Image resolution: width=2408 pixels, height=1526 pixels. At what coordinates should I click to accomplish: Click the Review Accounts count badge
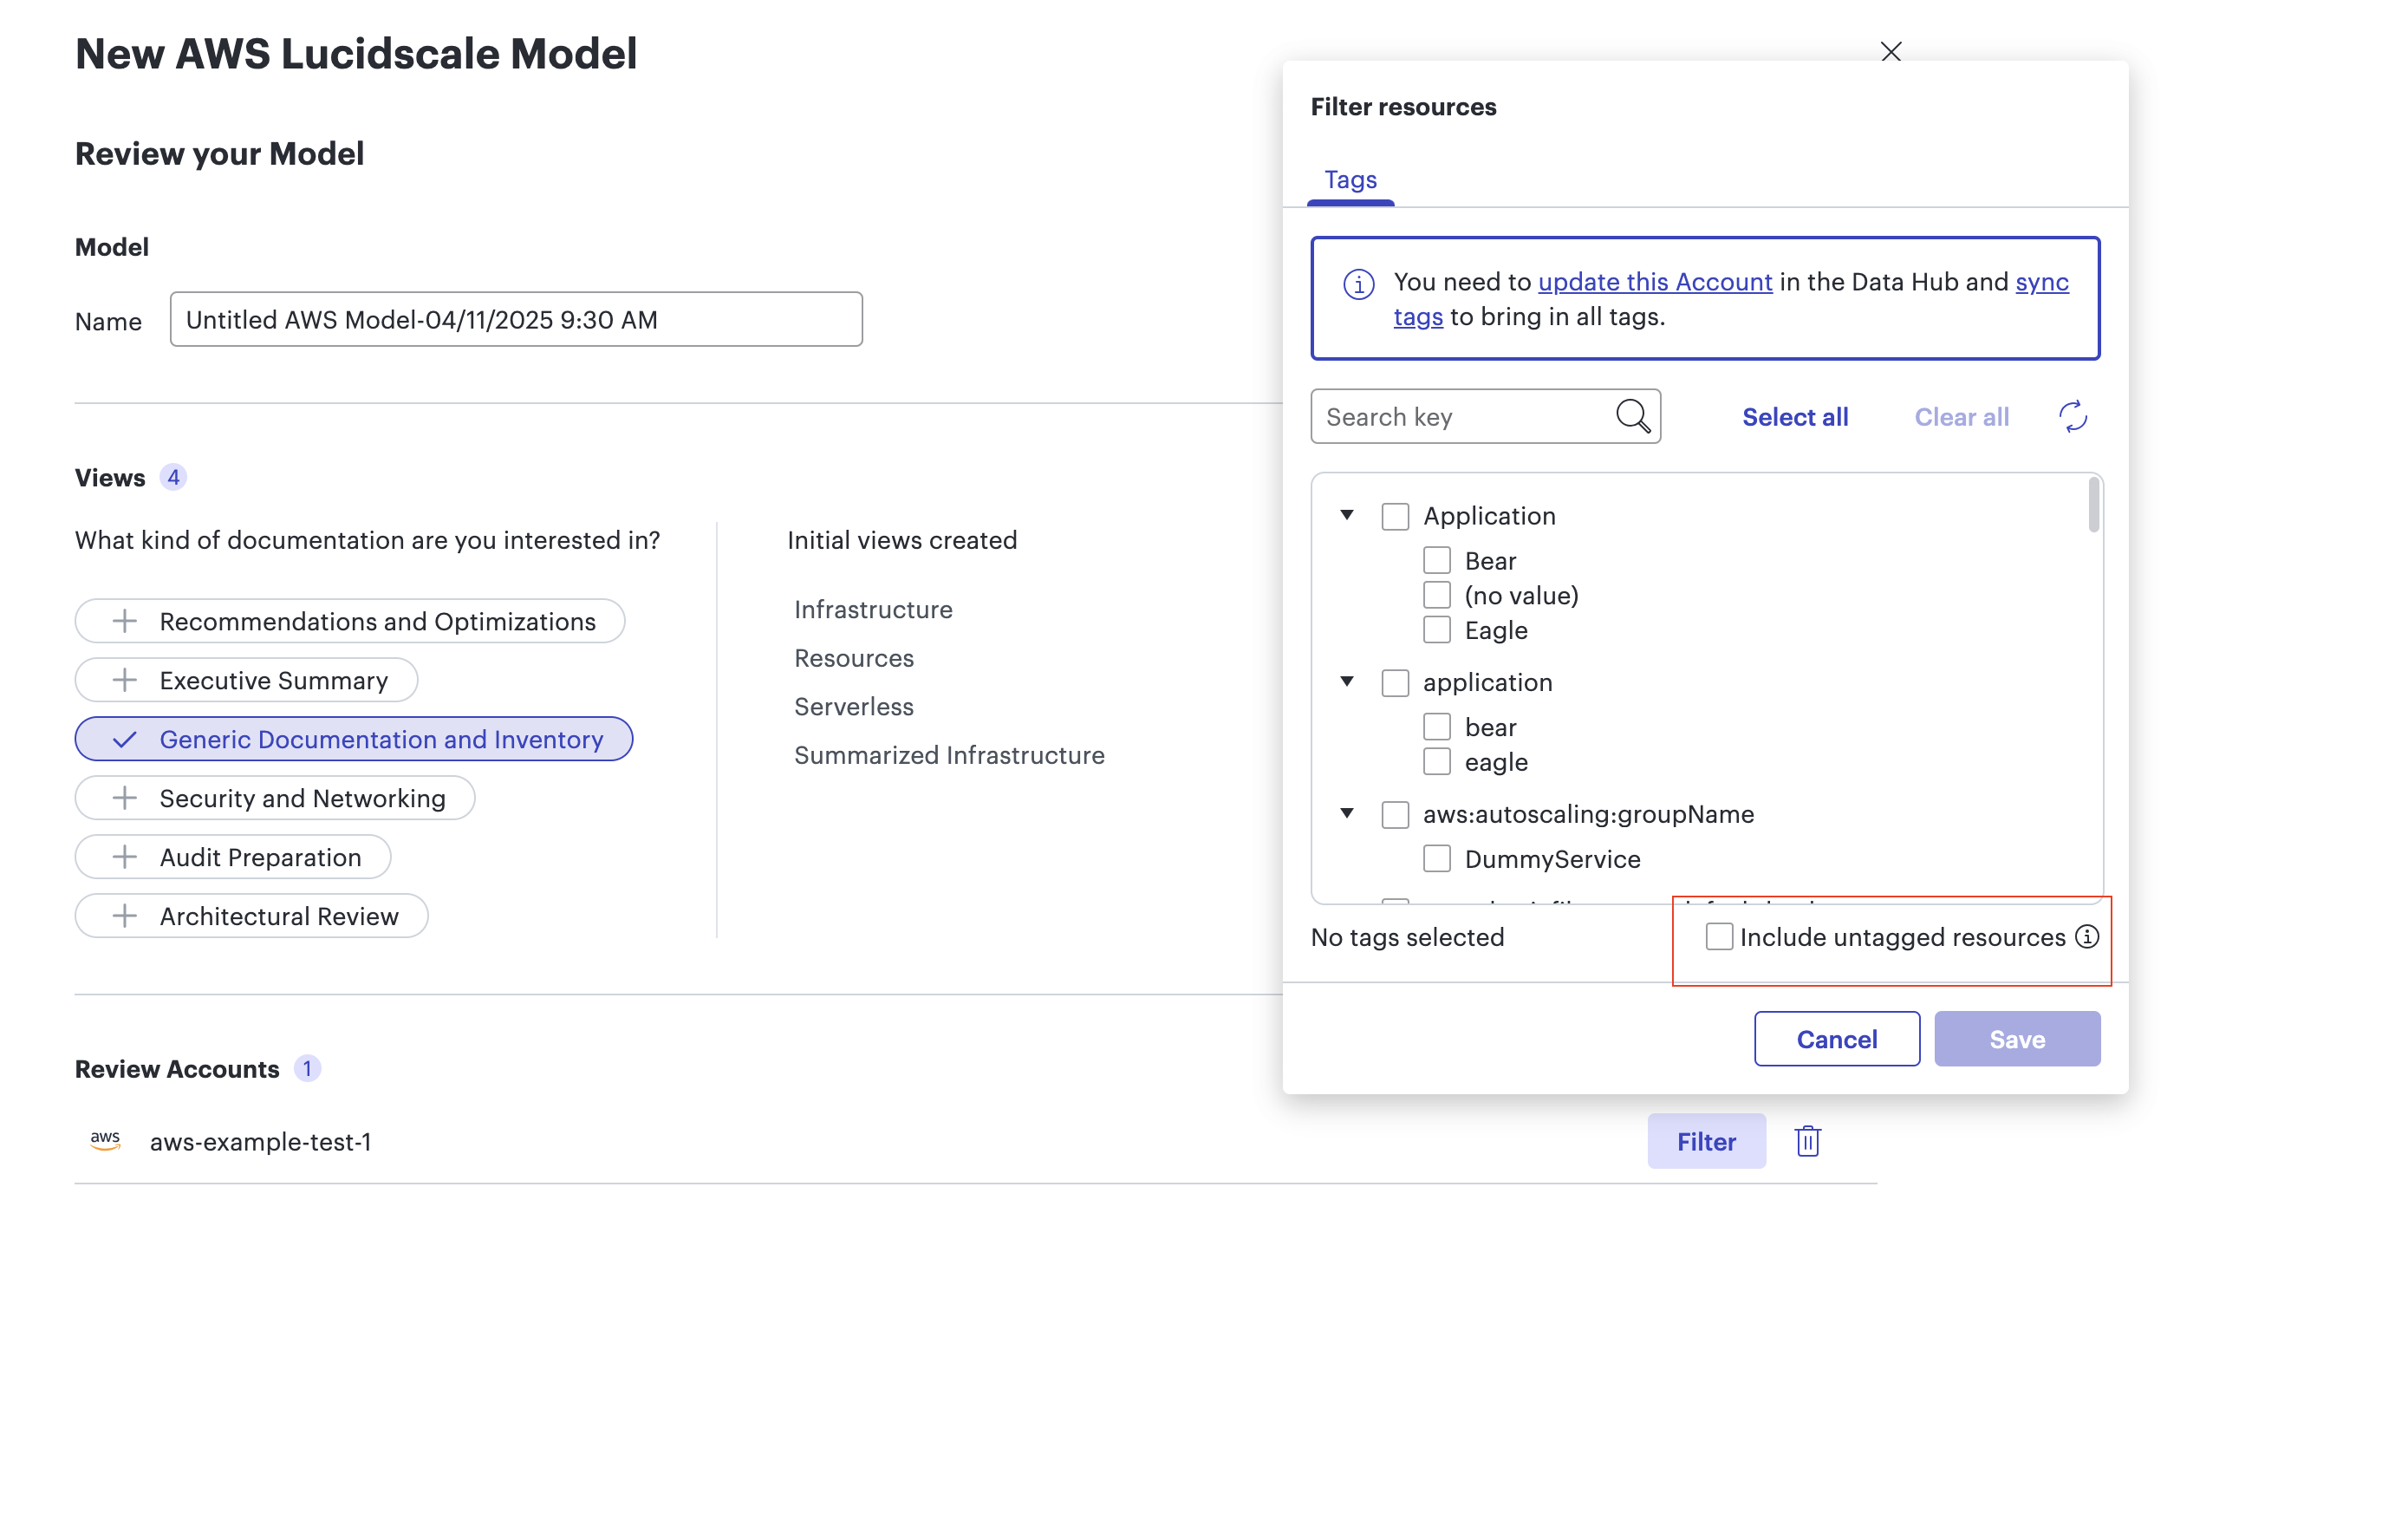click(307, 1068)
